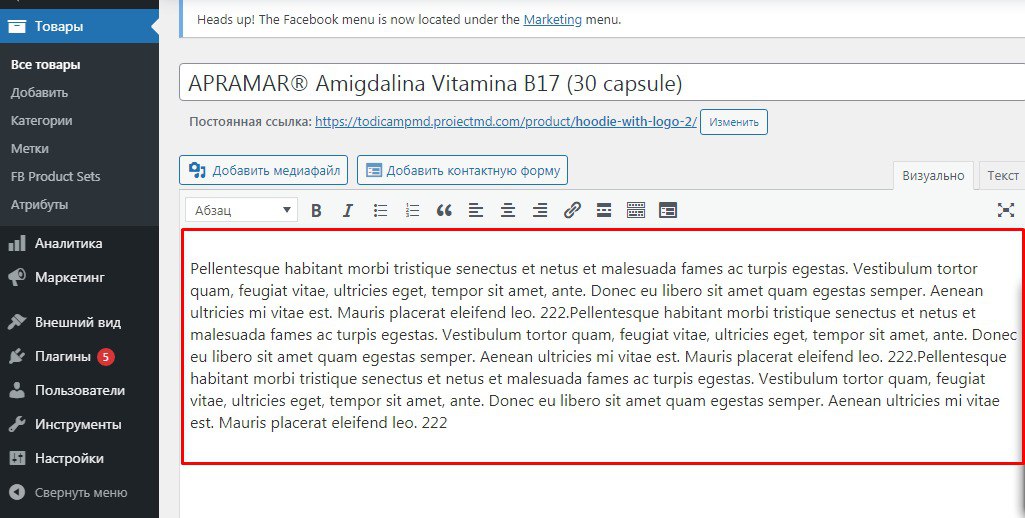Insert a numbered list
This screenshot has width=1025, height=518.
412,210
